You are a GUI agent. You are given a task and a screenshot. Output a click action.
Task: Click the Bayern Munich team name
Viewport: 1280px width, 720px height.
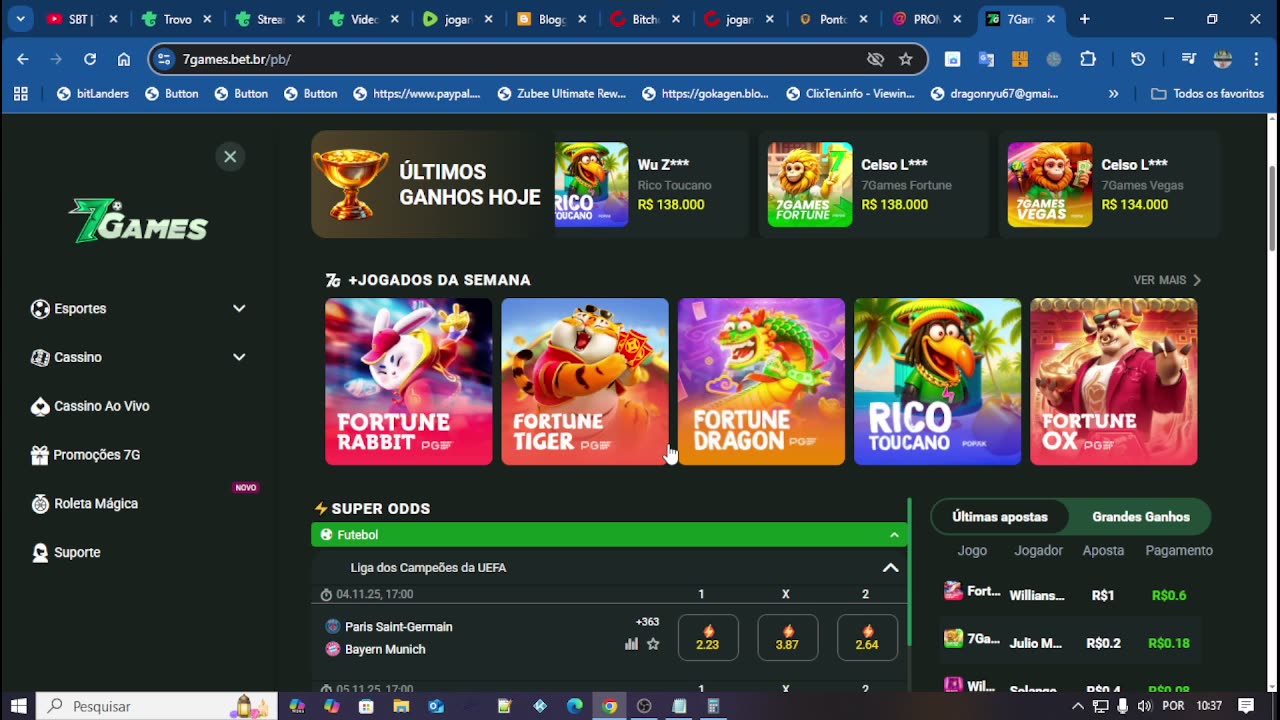(x=385, y=649)
